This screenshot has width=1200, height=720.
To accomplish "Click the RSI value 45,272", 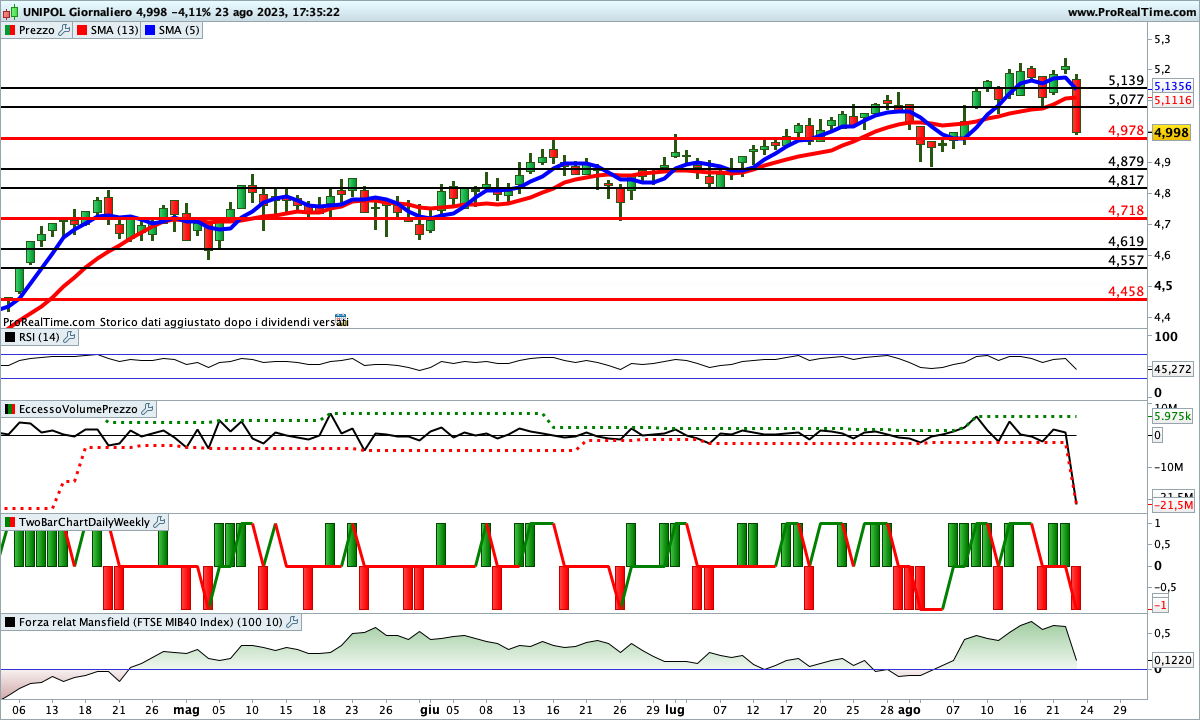I will coord(1173,369).
